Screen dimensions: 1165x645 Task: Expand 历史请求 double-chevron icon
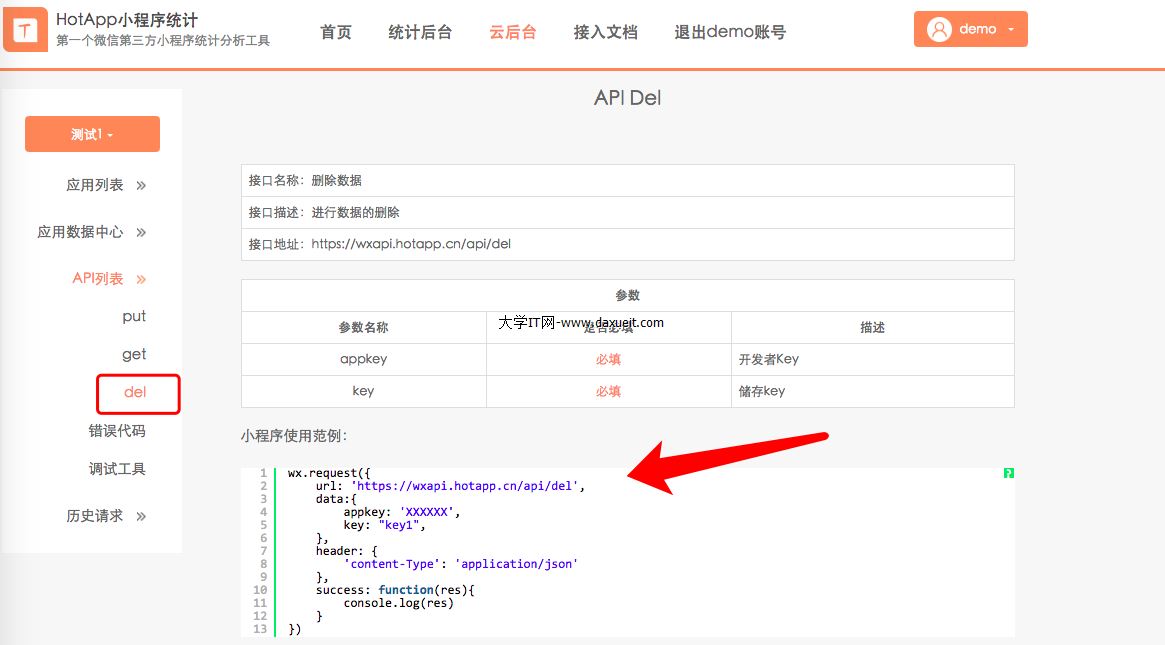point(141,516)
